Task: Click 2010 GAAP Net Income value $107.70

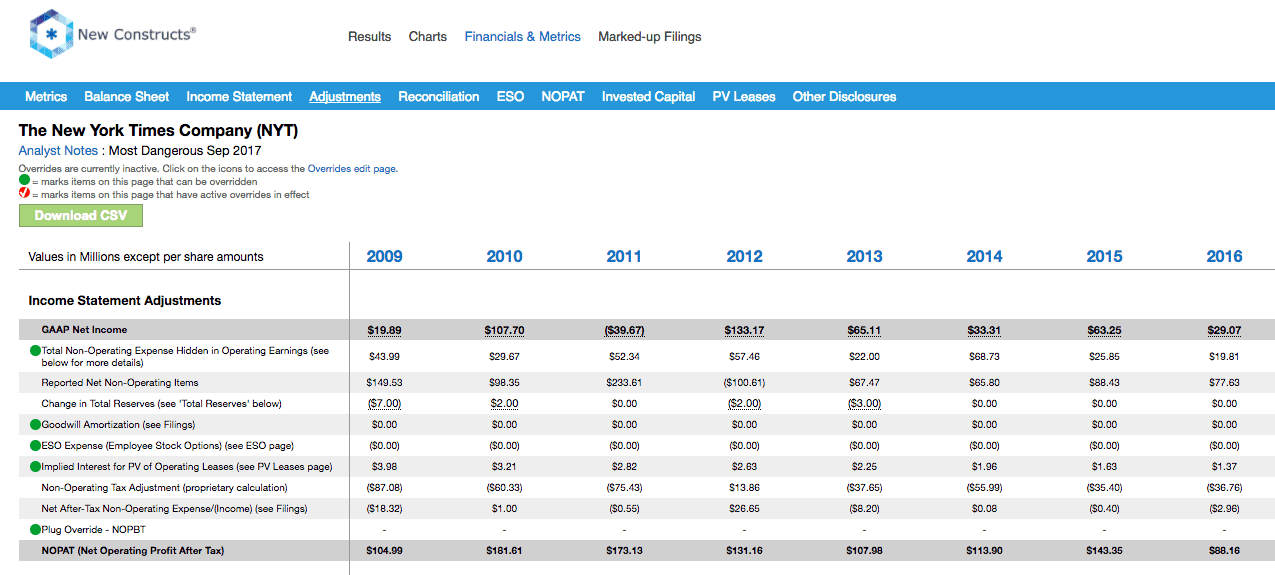Action: point(505,330)
